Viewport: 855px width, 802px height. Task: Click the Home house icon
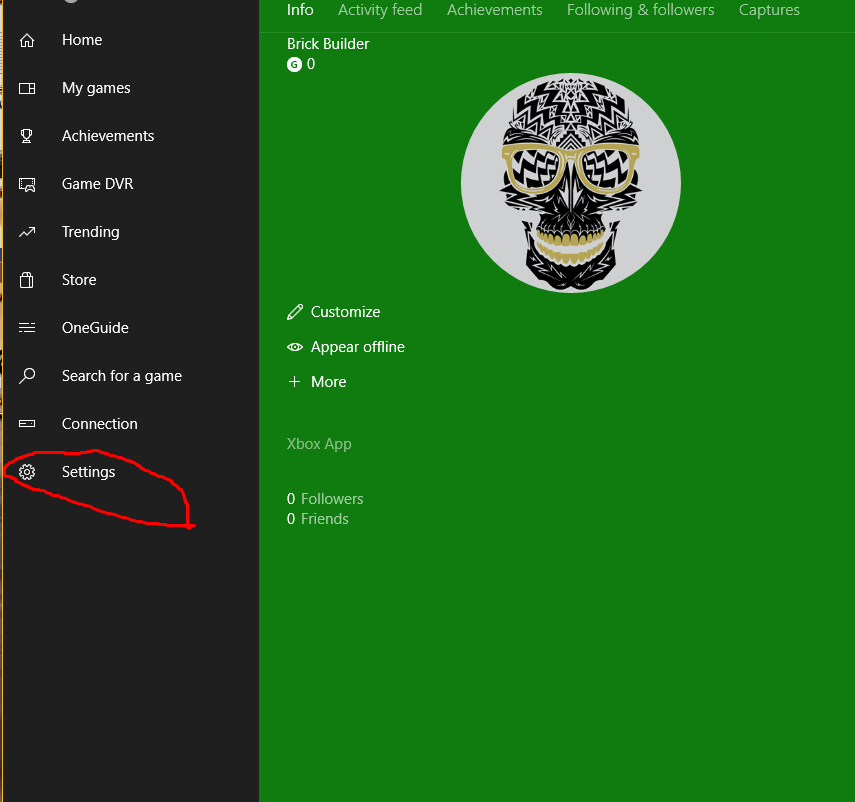coord(27,40)
